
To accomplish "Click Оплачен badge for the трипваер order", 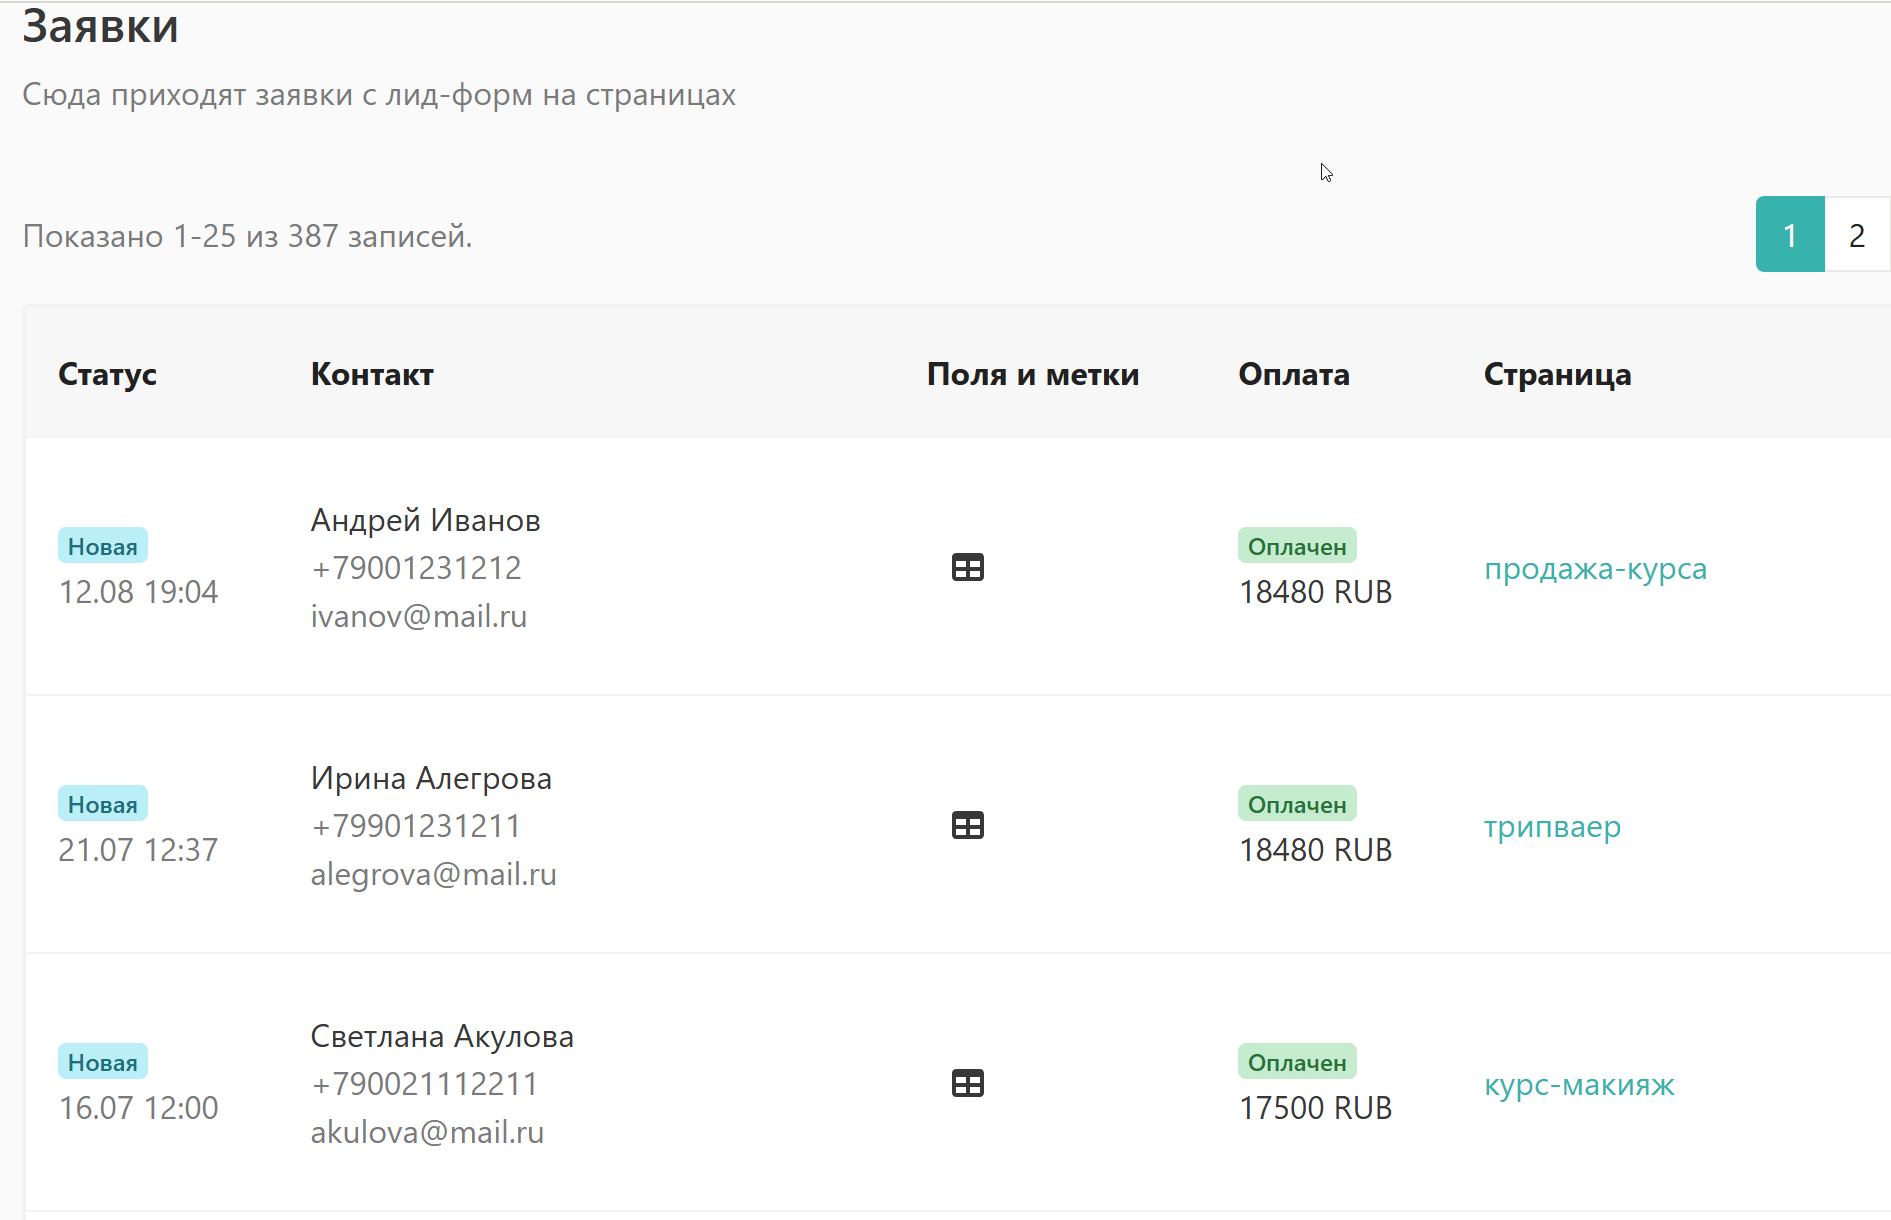I will tap(1296, 804).
